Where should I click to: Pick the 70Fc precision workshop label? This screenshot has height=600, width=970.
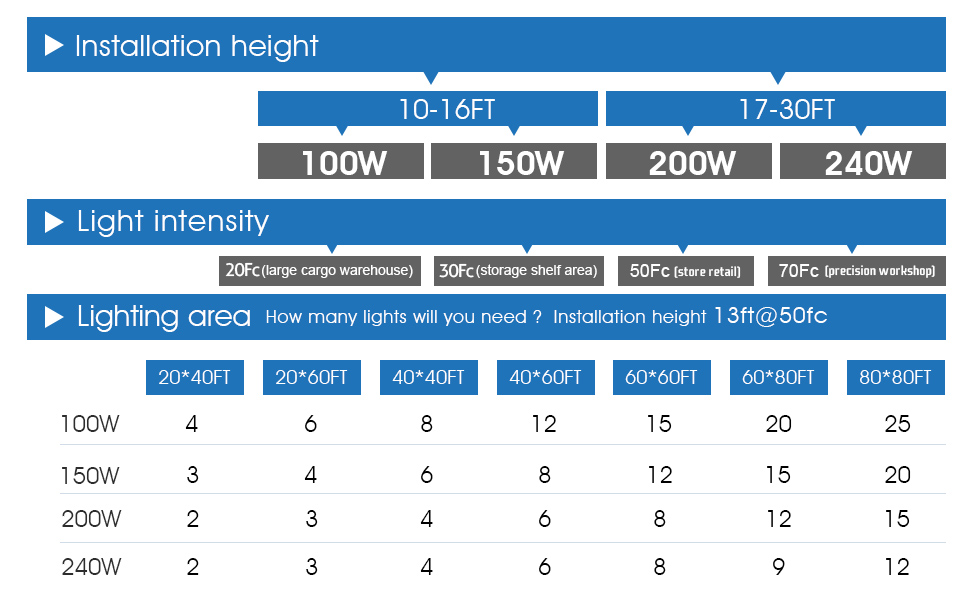click(857, 271)
